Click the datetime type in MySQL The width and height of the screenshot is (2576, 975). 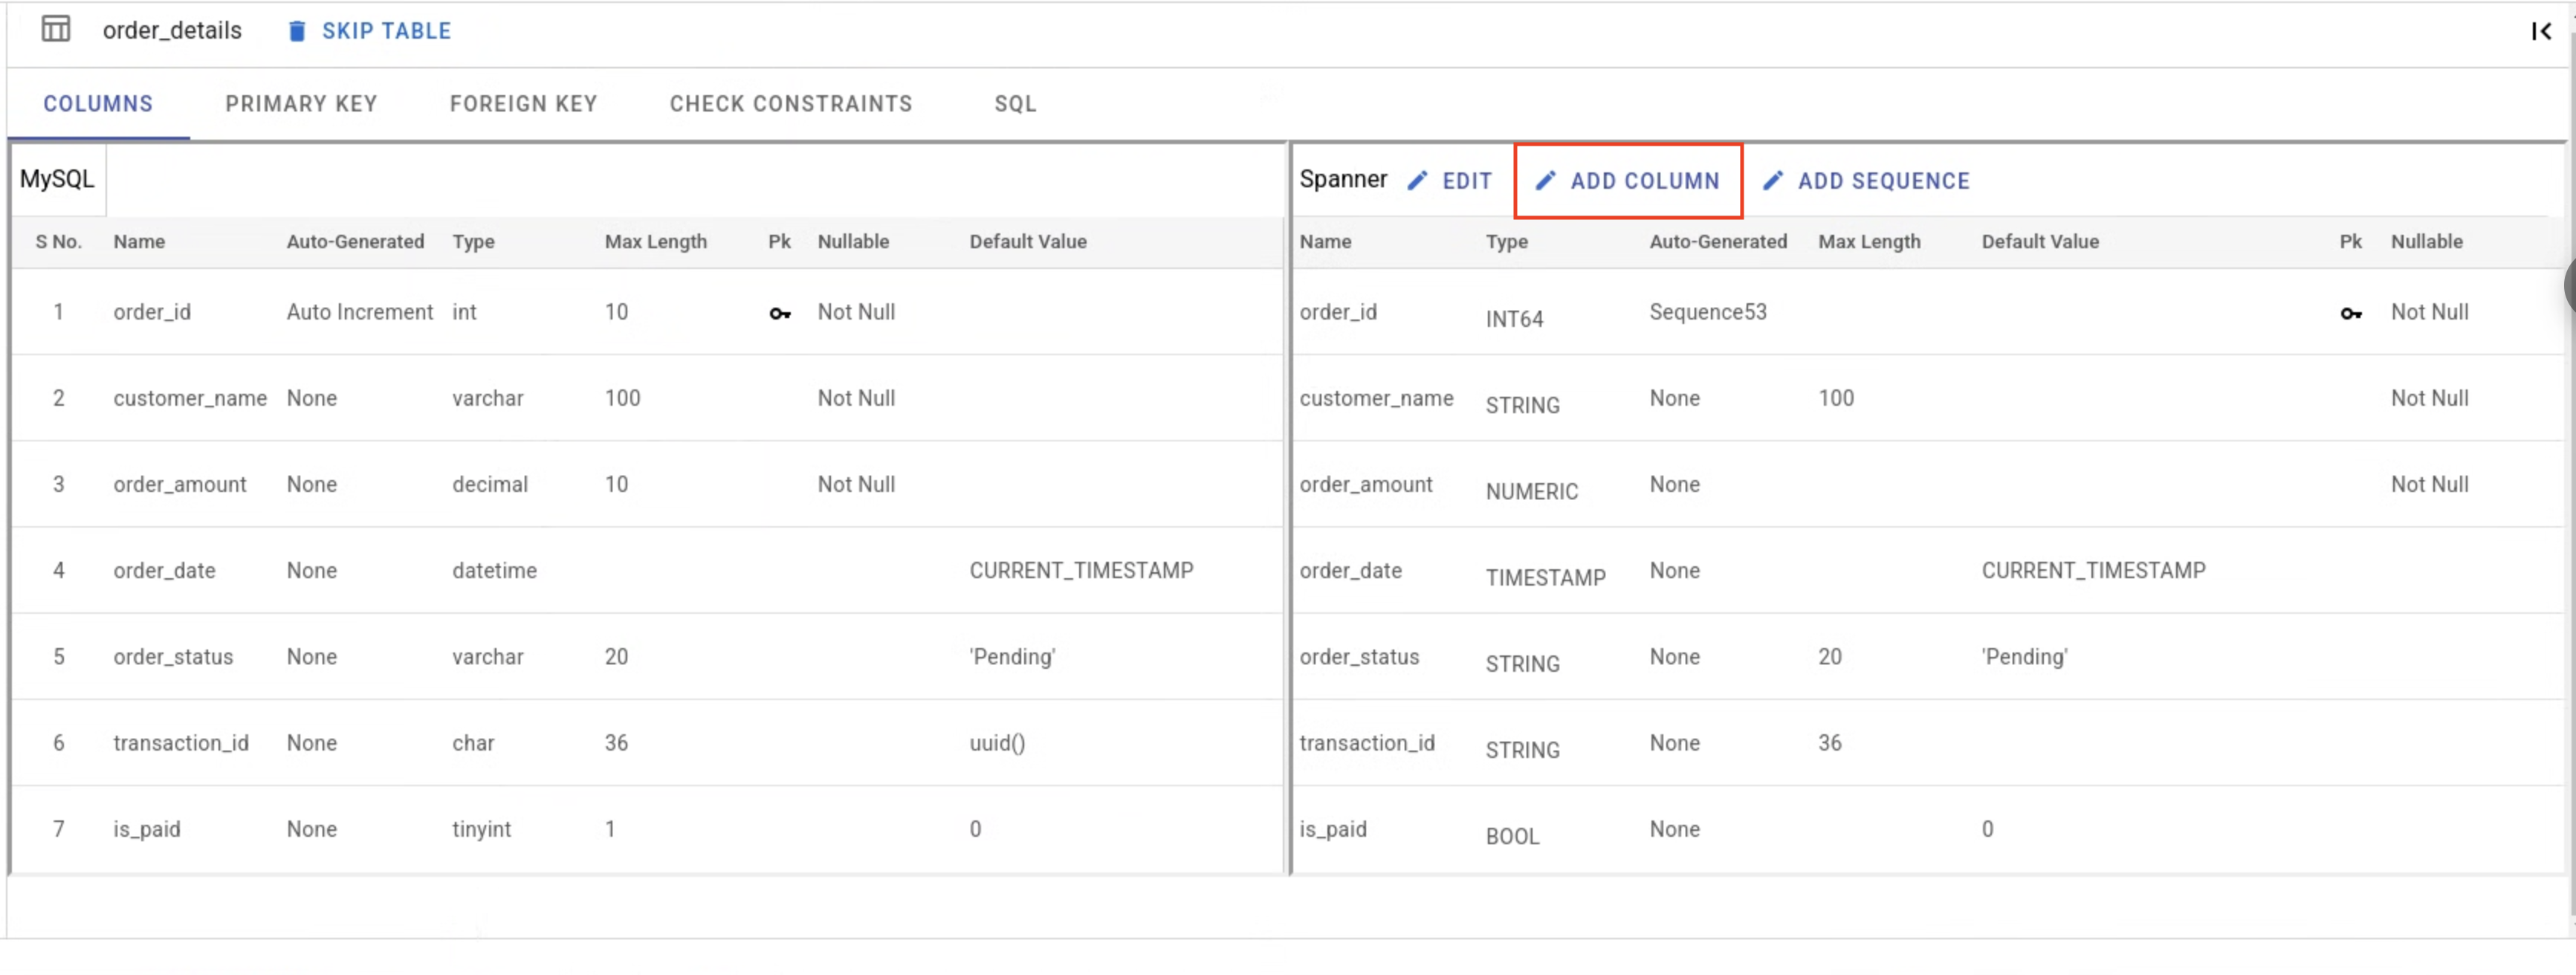click(x=494, y=570)
